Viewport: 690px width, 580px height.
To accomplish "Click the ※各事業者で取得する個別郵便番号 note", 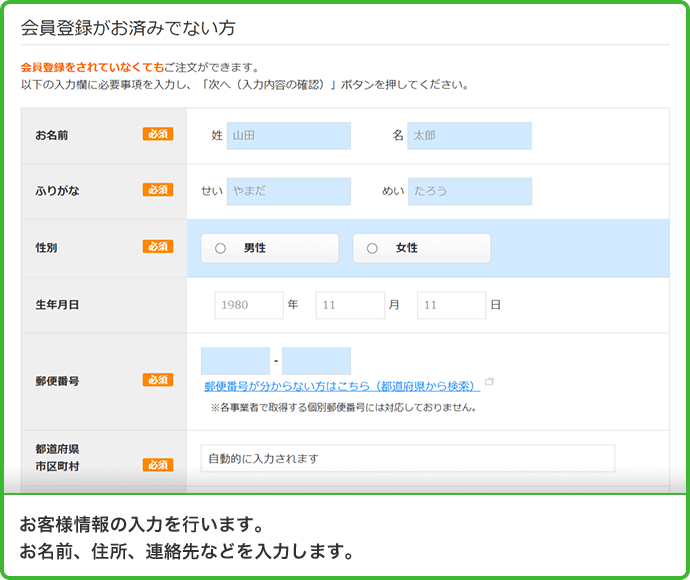I will point(343,407).
